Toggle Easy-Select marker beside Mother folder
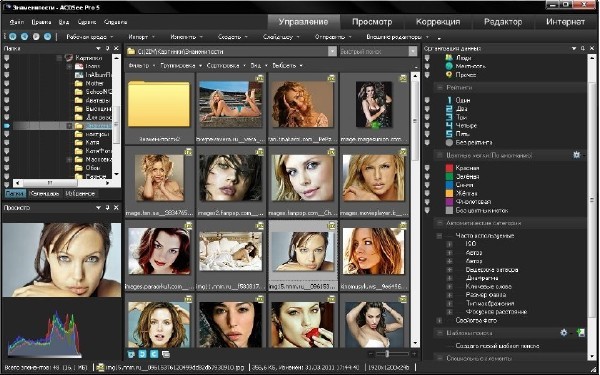This screenshot has height=375, width=600. click(x=7, y=83)
